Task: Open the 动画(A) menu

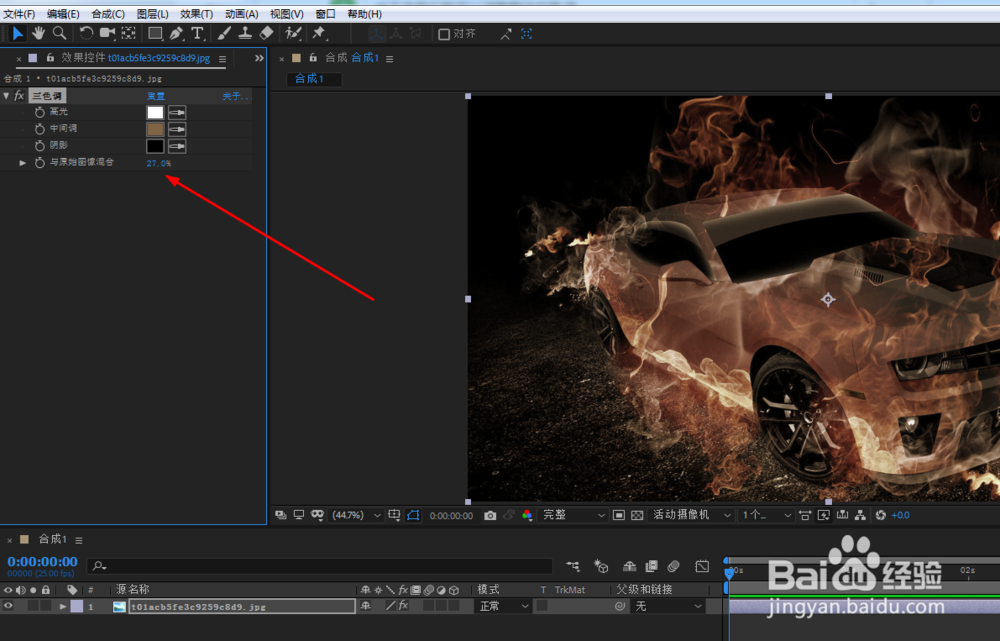Action: (241, 13)
